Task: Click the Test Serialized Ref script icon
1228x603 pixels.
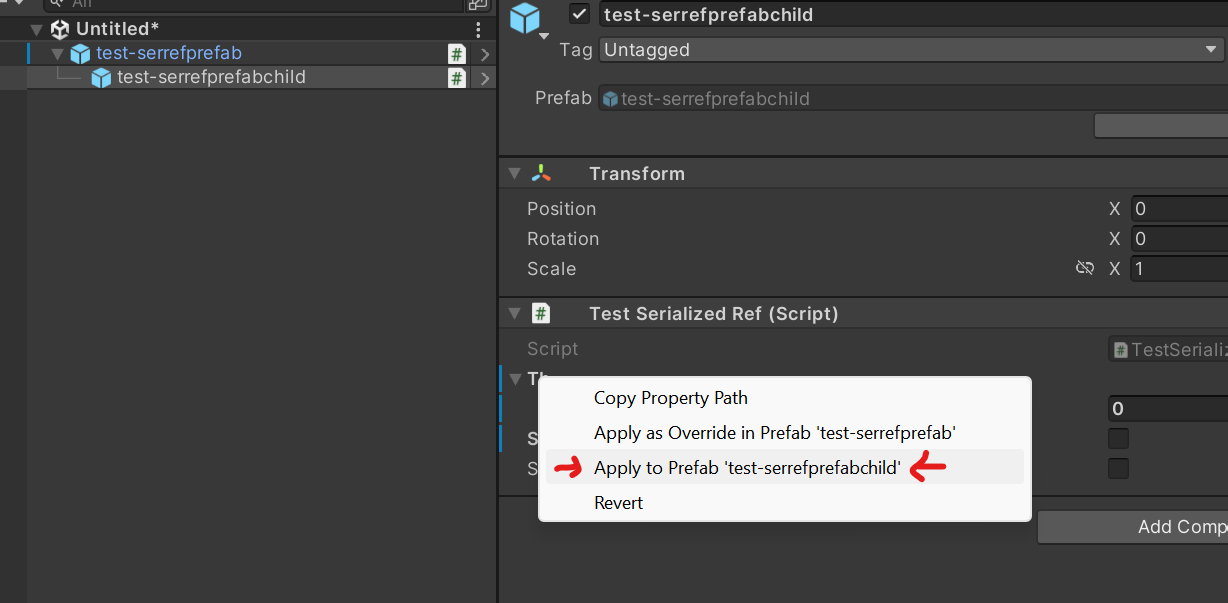Action: pyautogui.click(x=541, y=313)
